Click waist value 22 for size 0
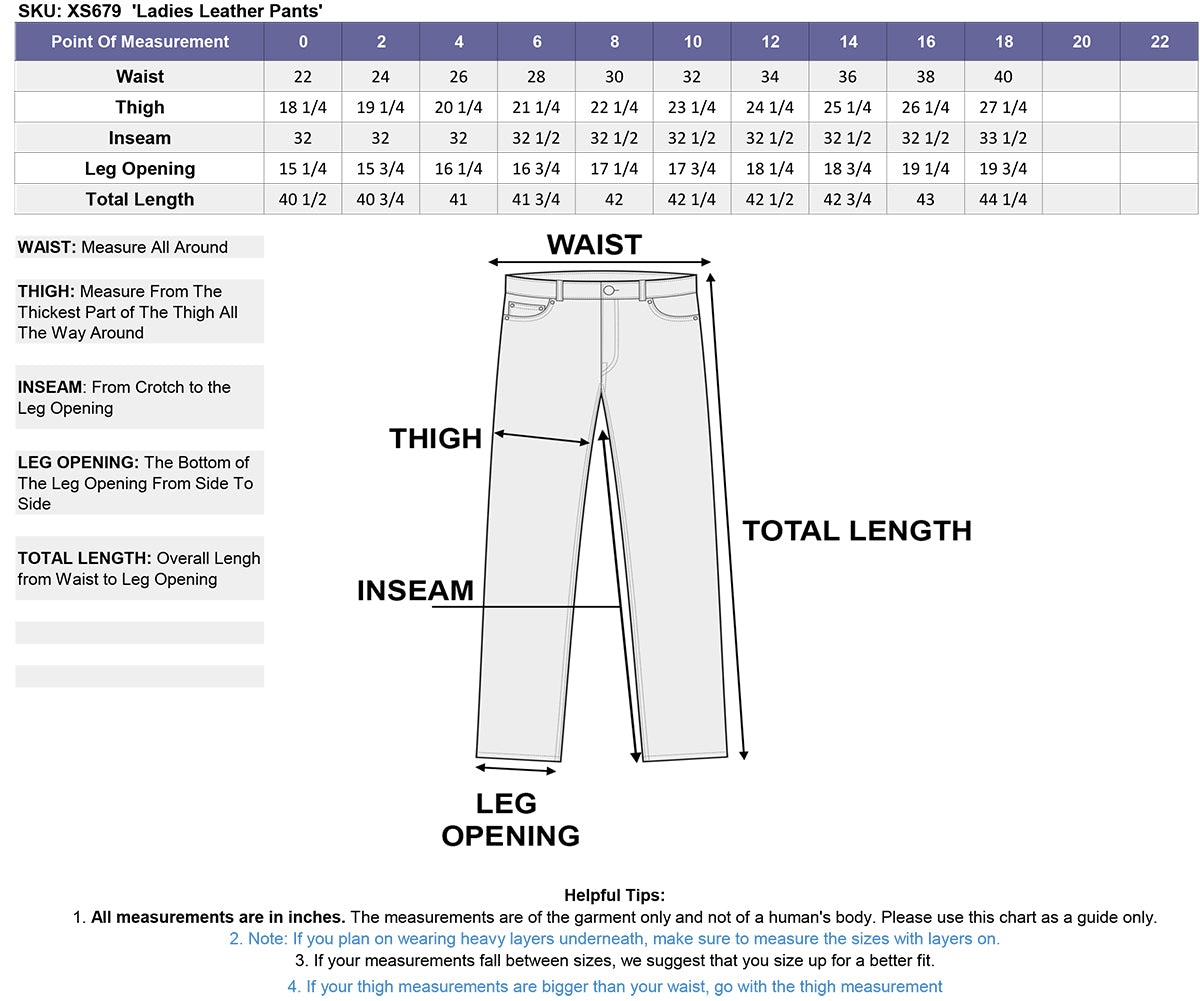Viewport: 1200px width, 1001px height. [x=303, y=77]
